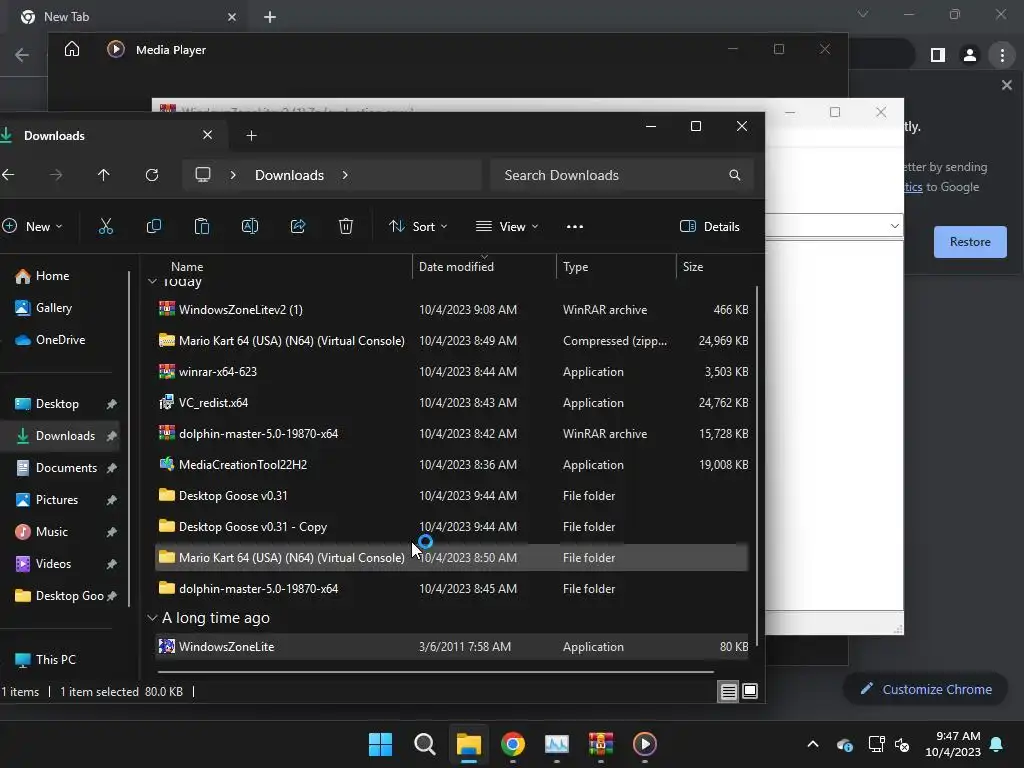Click the Delete trash icon in Explorer toolbar

tap(346, 227)
